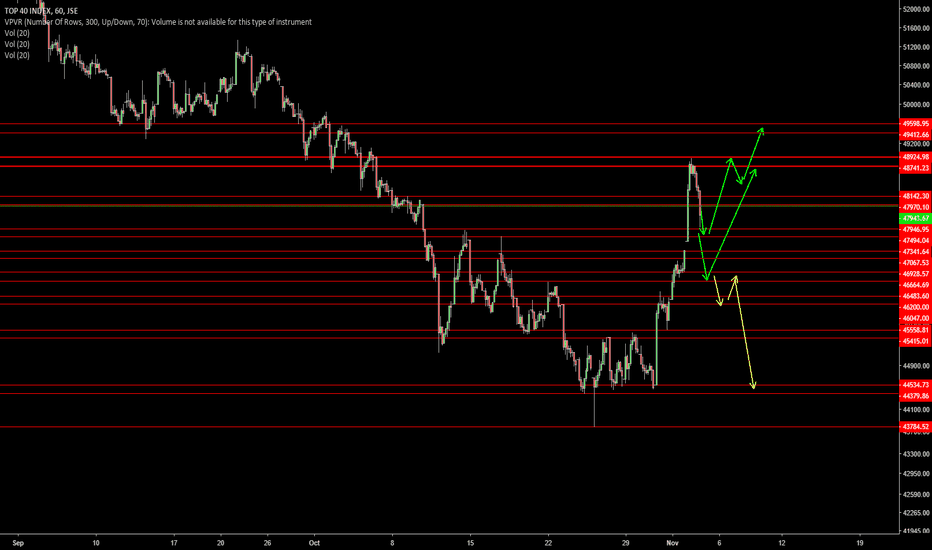Screen dimensions: 932x550
Task: Click the 49200.00 axis value
Action: pyautogui.click(x=917, y=144)
